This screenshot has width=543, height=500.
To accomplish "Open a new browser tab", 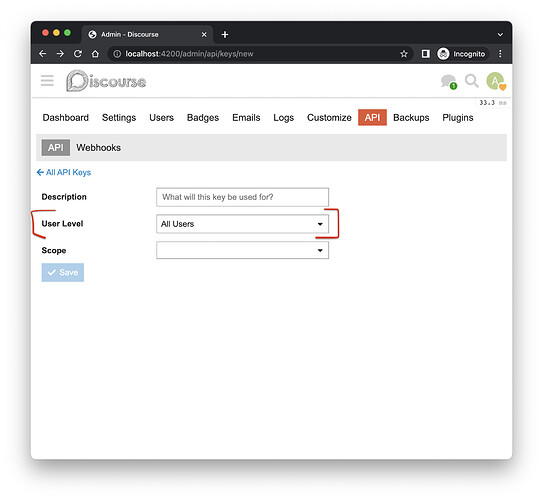I will point(225,35).
